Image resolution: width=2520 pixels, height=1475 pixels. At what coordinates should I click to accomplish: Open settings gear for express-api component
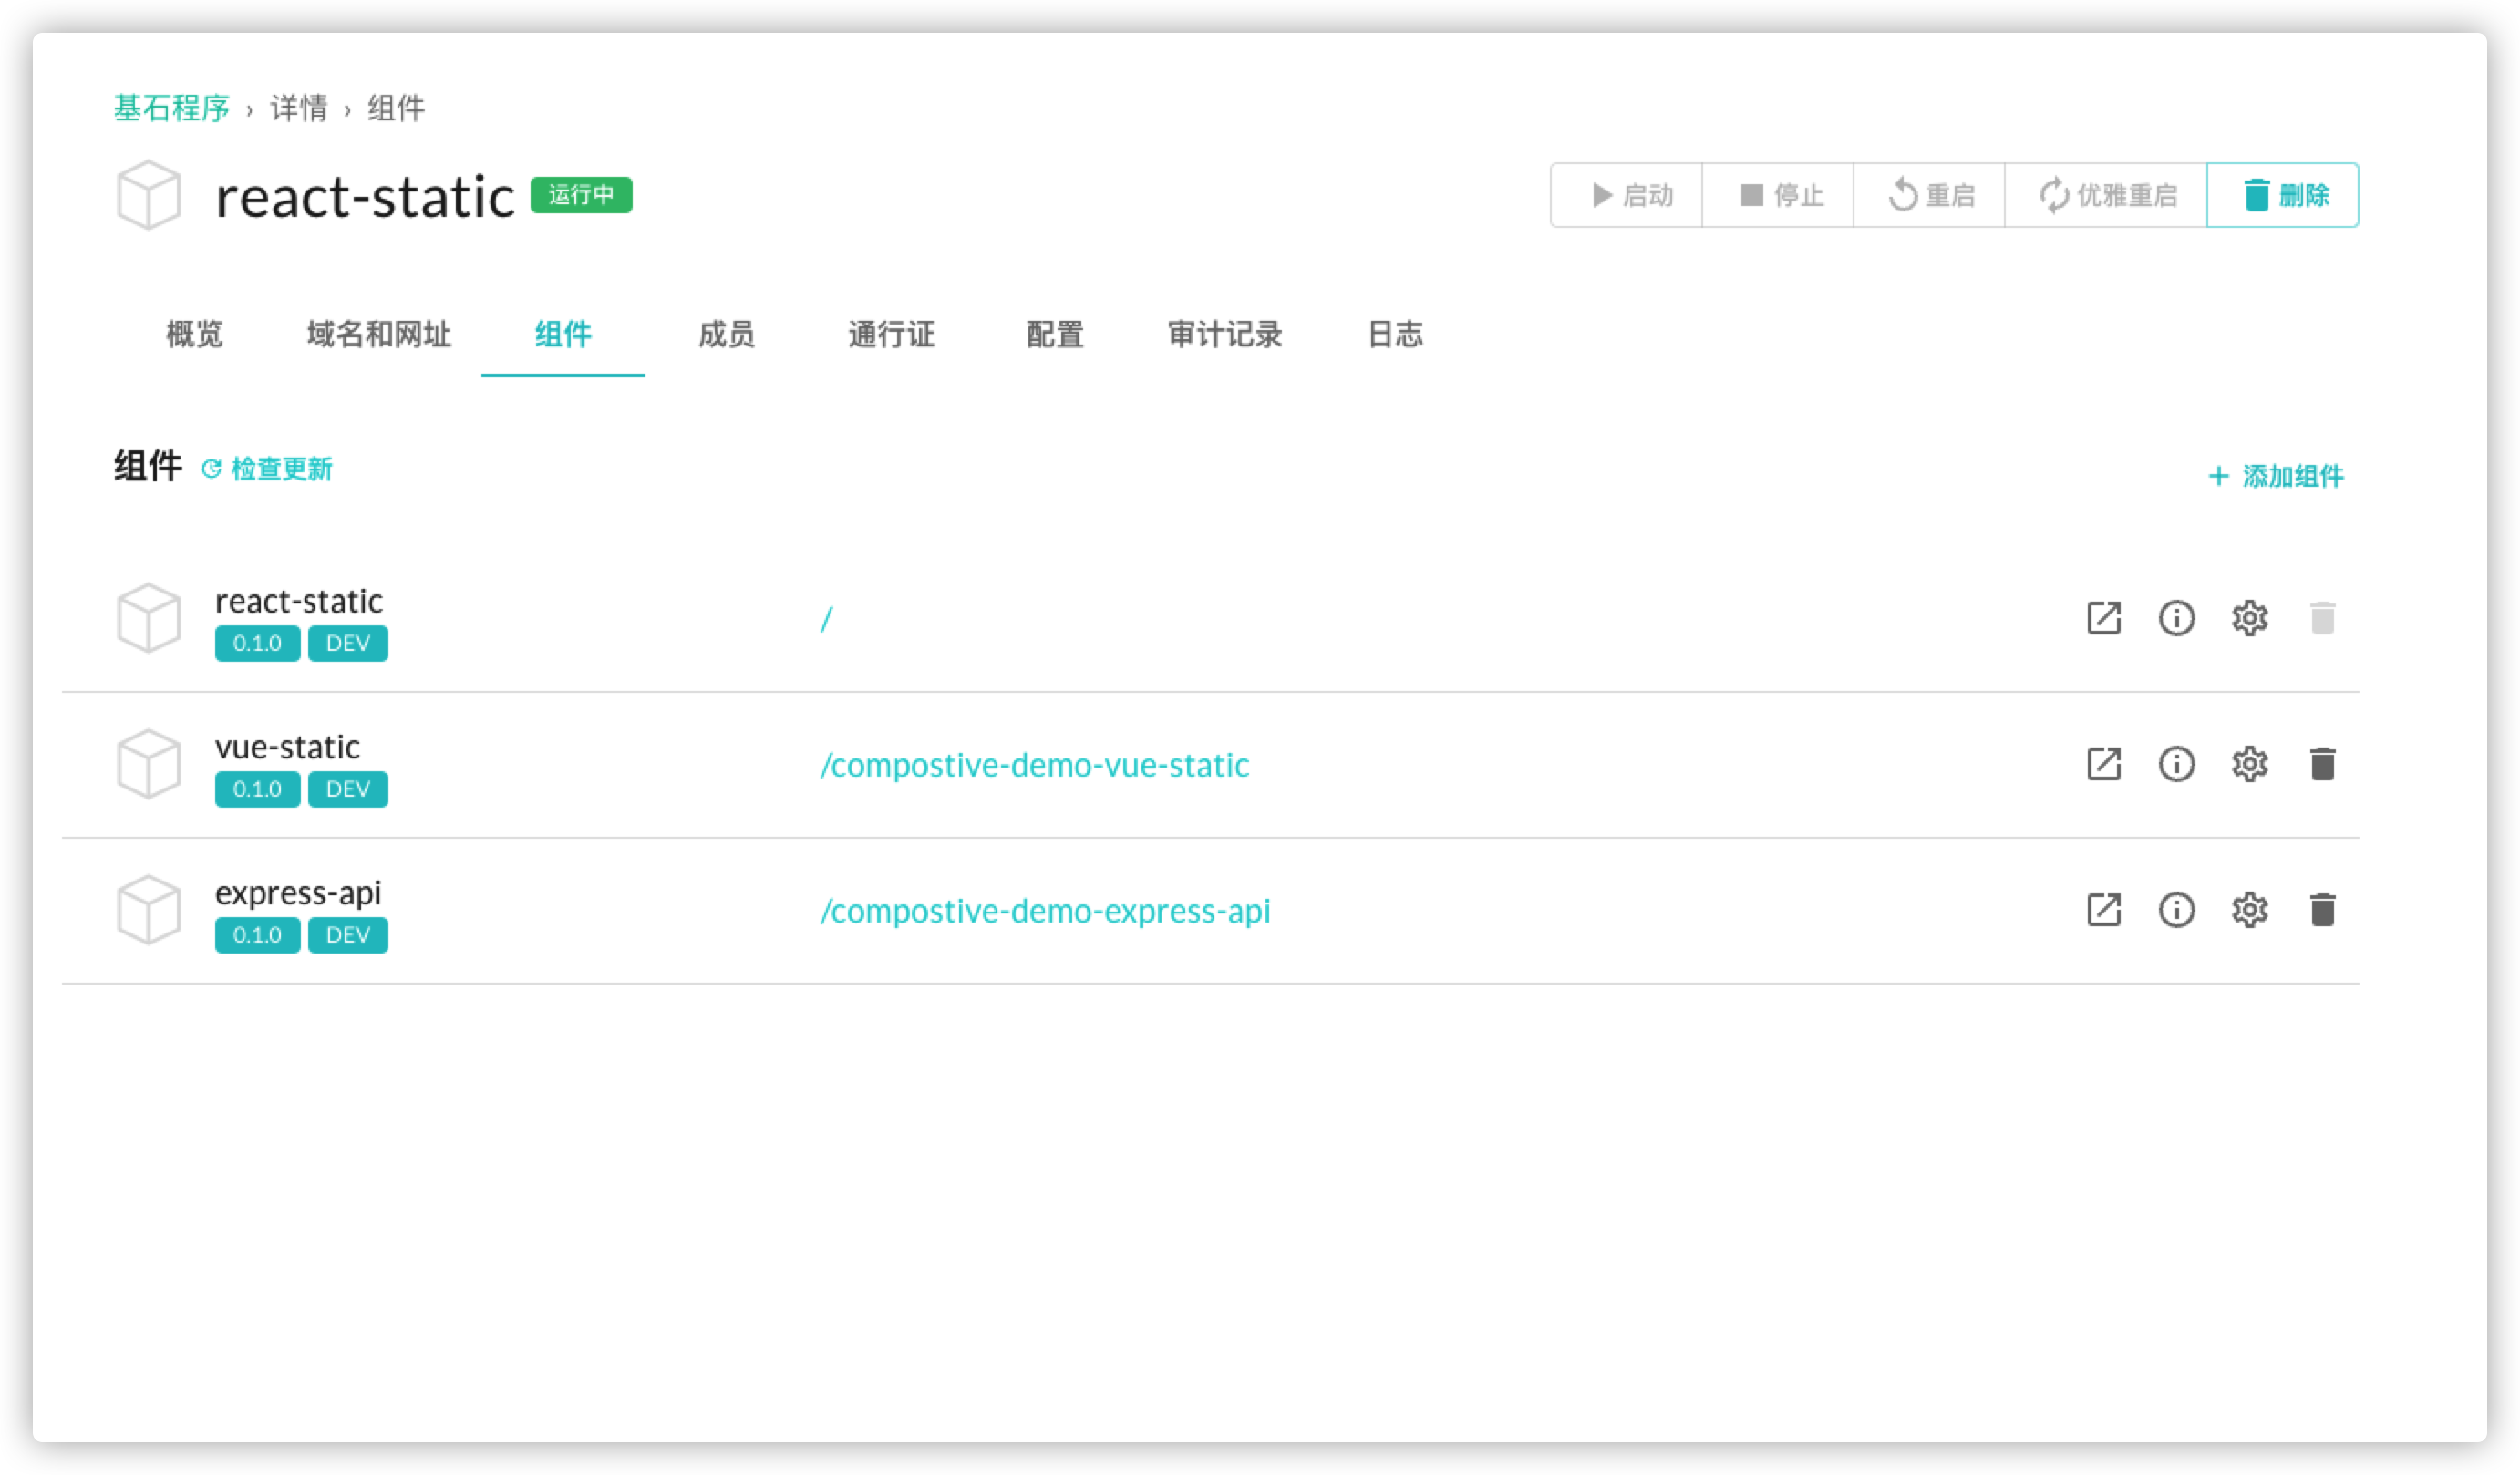tap(2249, 910)
